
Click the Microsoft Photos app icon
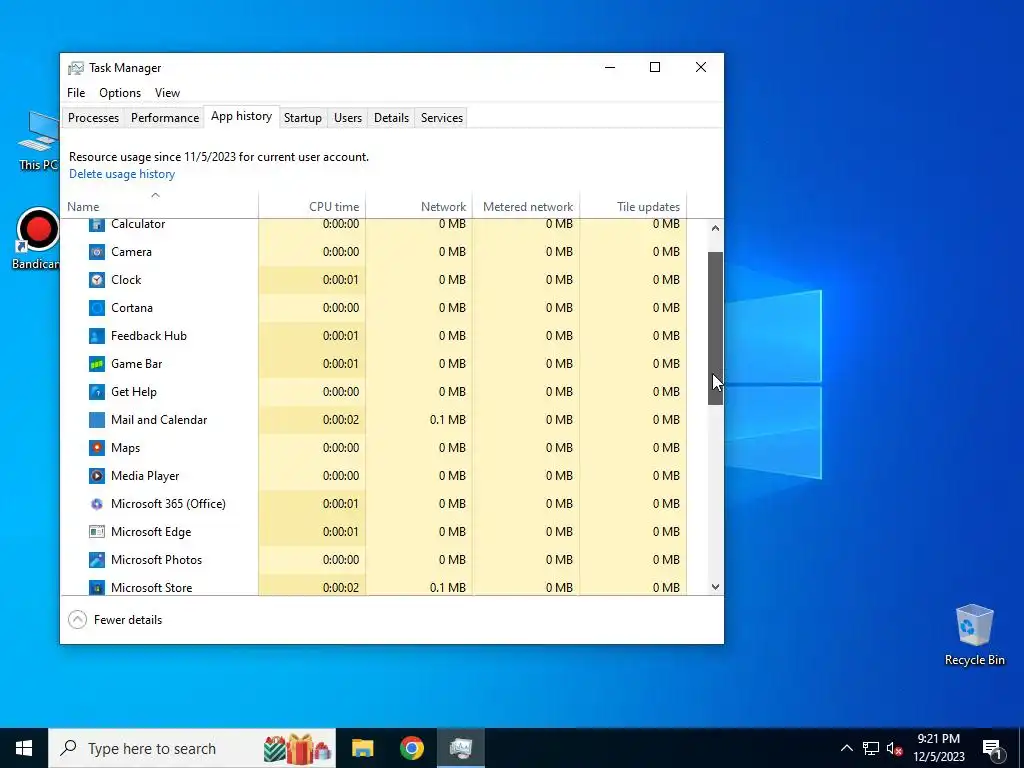pos(97,560)
